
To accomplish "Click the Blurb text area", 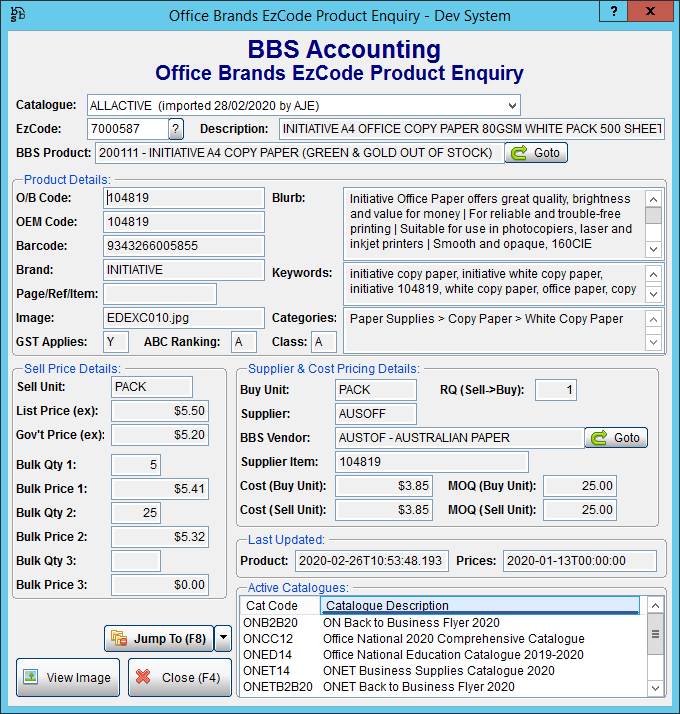I will (495, 222).
